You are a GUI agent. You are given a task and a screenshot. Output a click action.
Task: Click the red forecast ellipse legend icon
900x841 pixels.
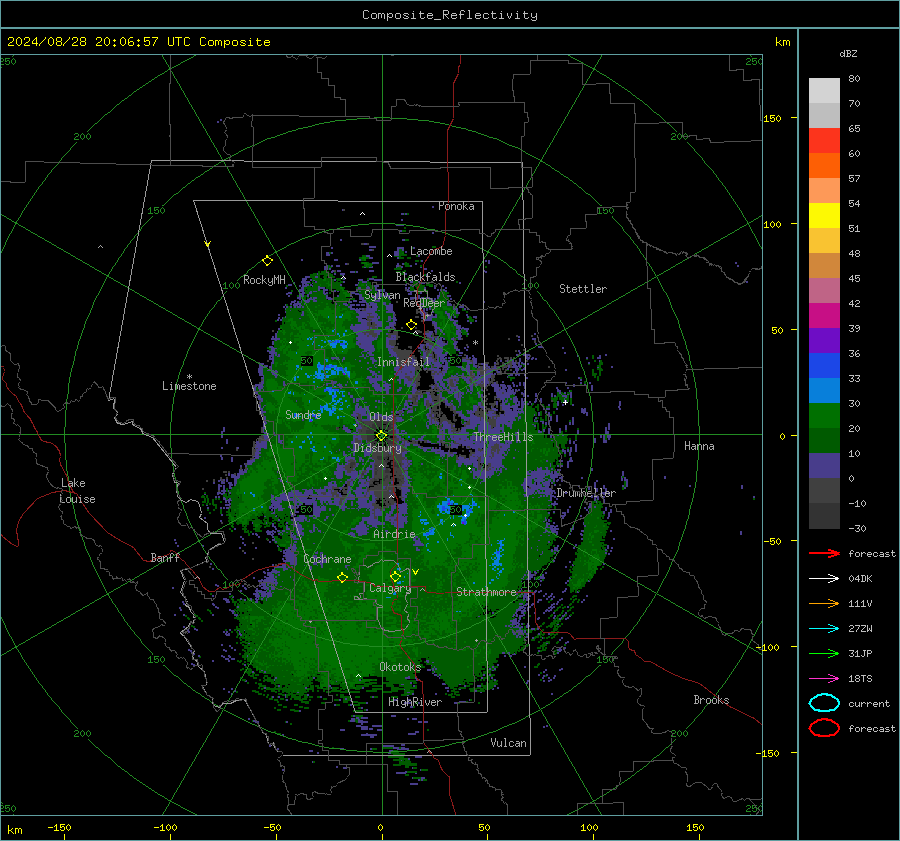(x=824, y=728)
